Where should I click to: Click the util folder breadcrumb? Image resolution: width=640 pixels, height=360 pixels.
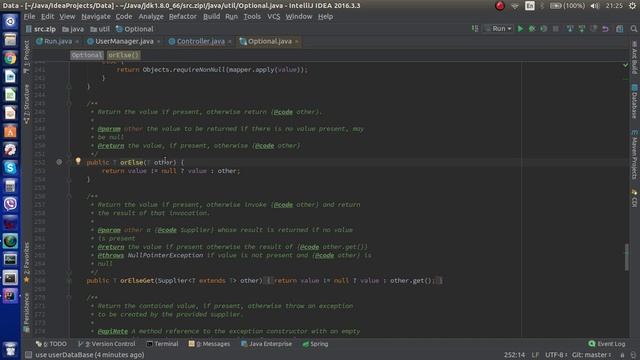point(100,29)
